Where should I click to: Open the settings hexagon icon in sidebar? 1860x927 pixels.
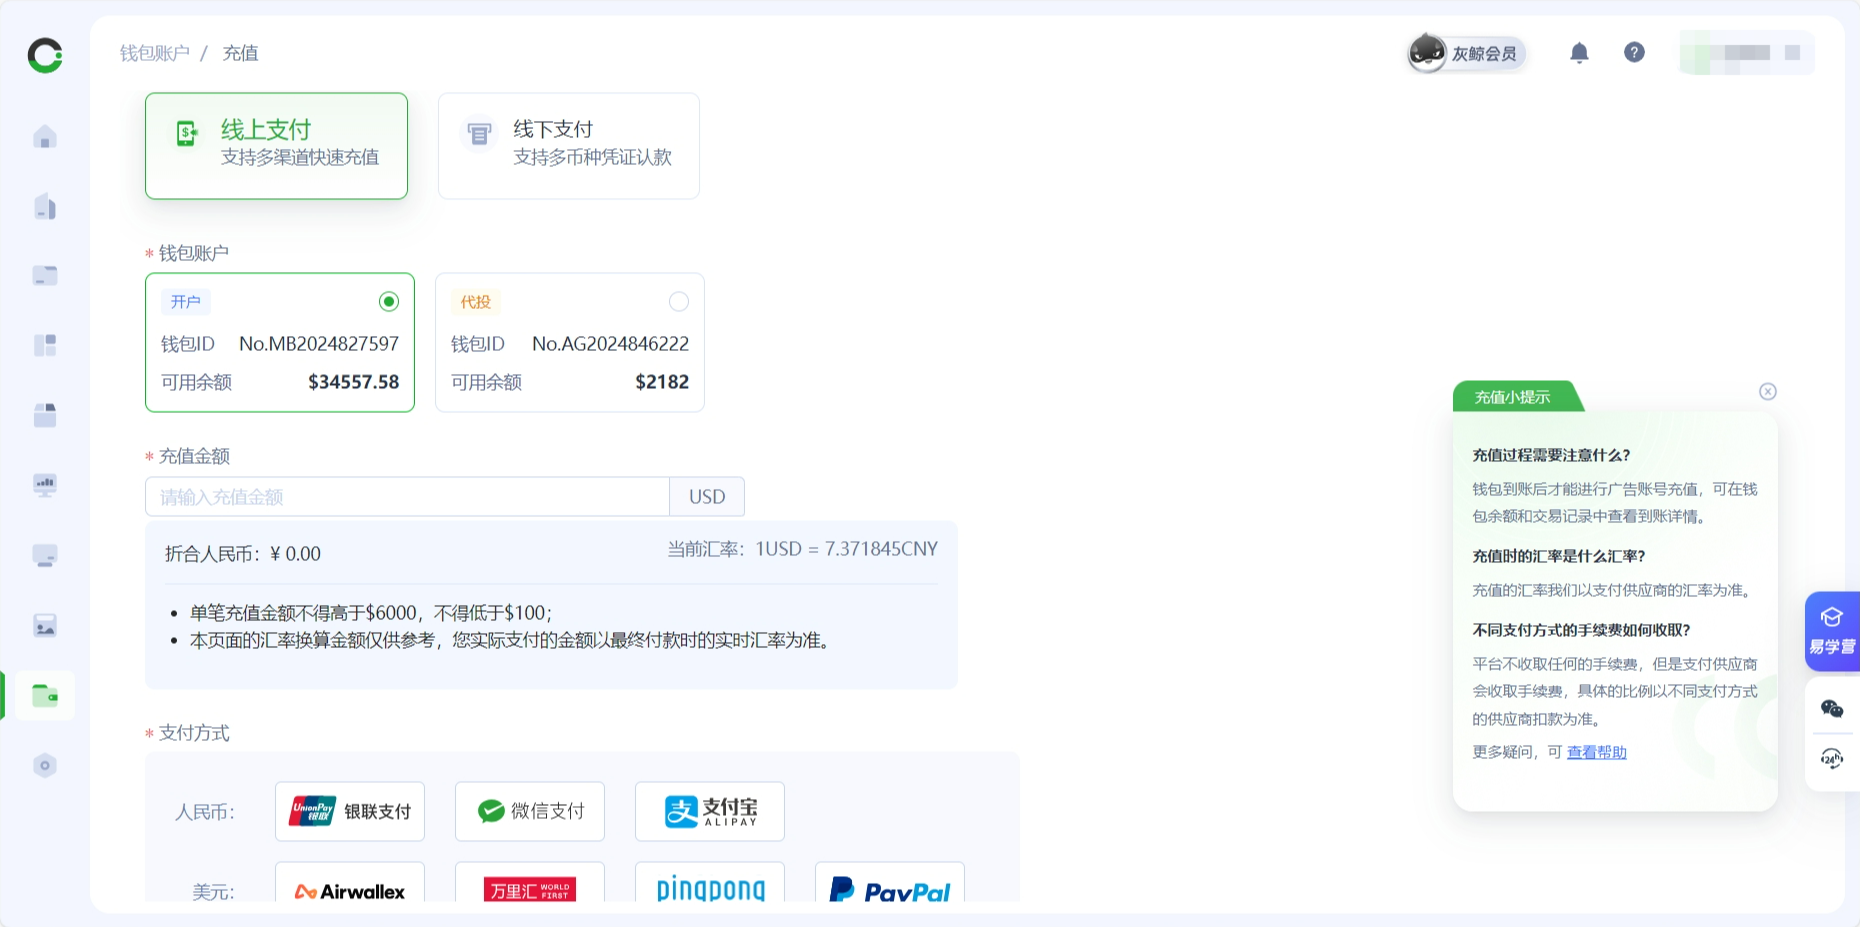pos(45,766)
